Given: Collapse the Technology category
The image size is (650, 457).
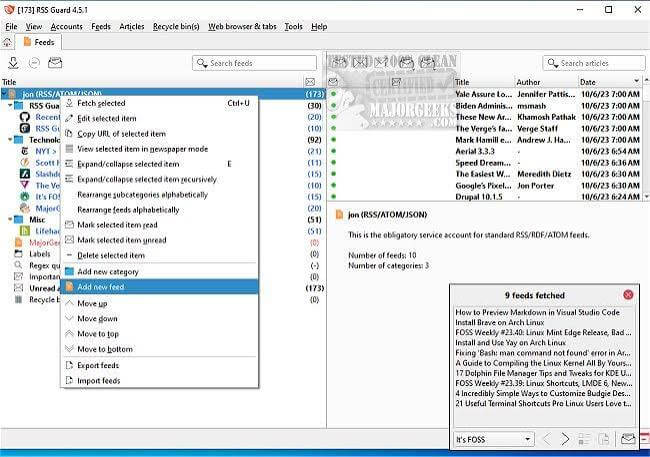Looking at the screenshot, I should coord(10,140).
